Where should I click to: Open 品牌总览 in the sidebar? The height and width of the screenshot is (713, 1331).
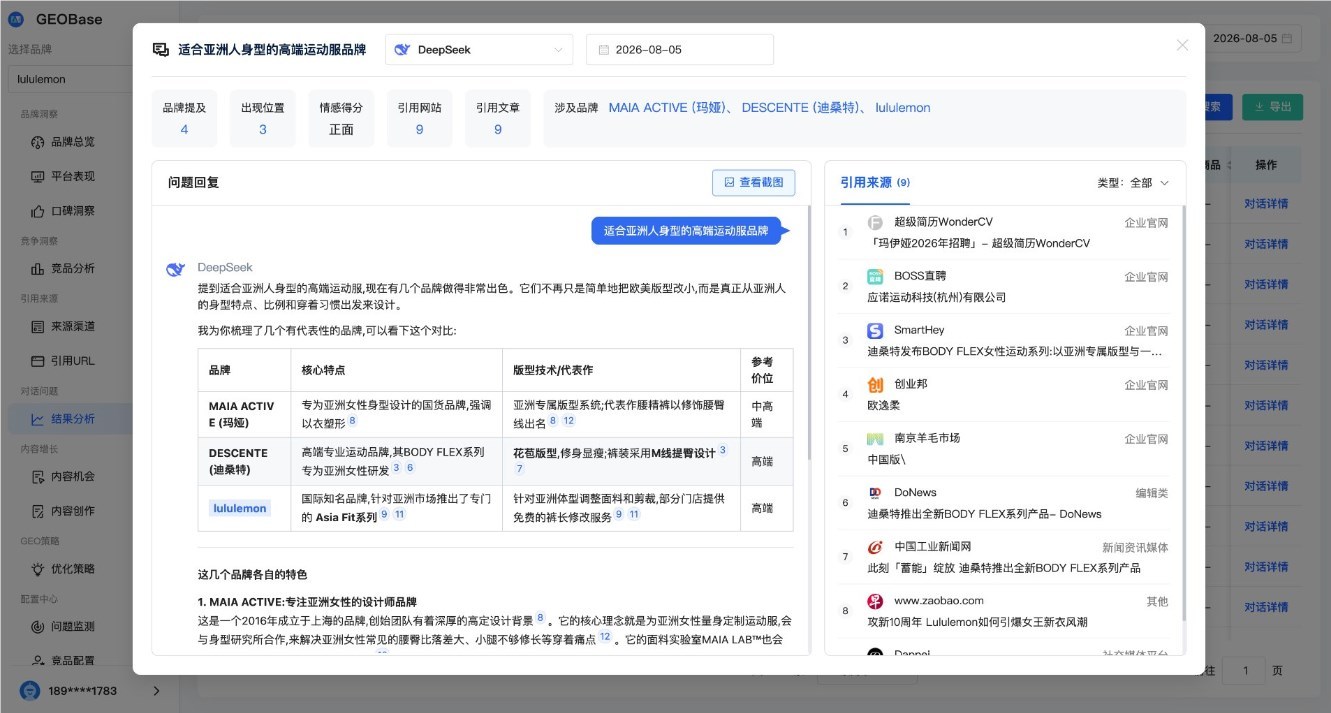[72, 141]
